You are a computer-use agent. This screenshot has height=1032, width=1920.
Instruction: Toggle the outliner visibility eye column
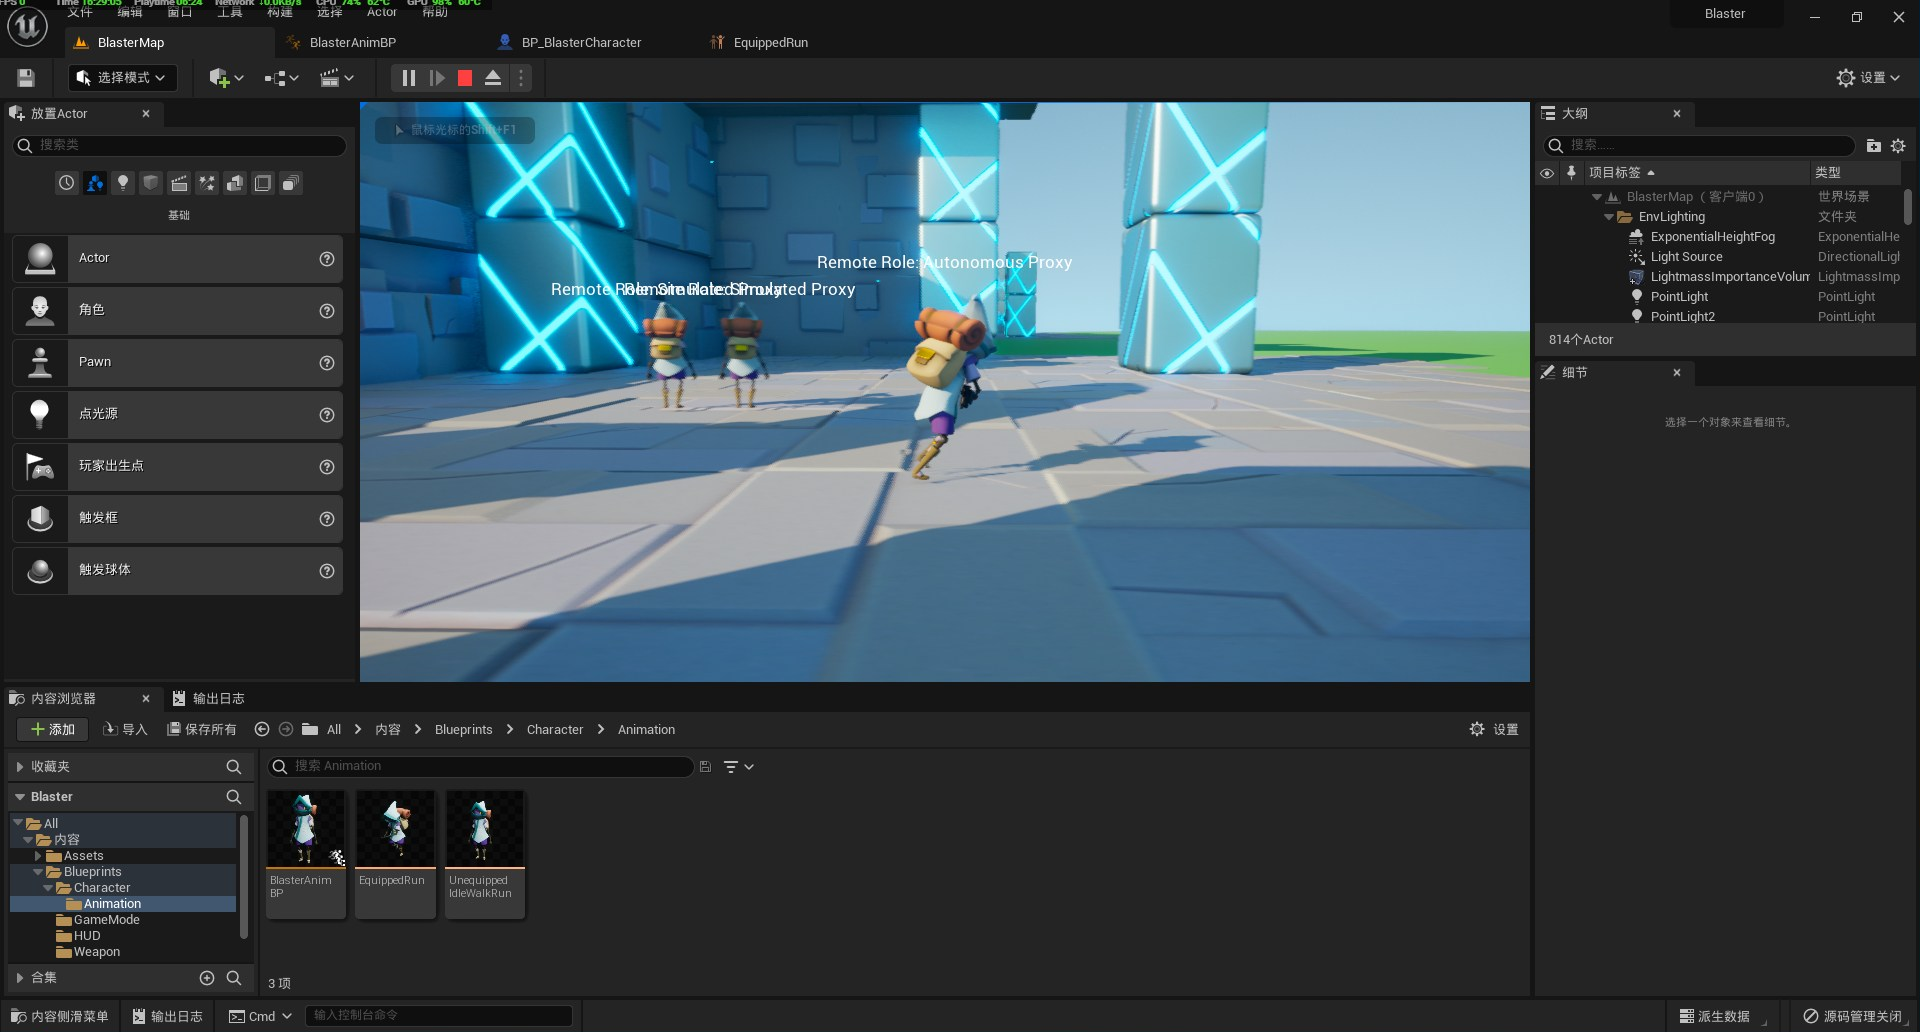1547,173
